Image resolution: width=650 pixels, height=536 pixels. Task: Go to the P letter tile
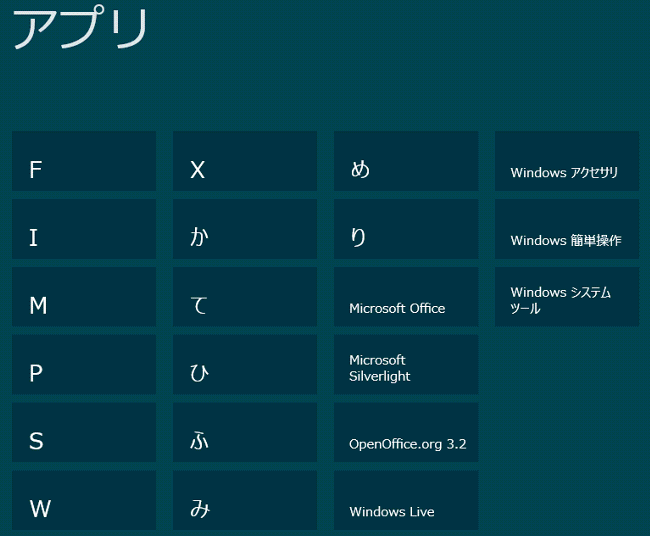[x=84, y=365]
